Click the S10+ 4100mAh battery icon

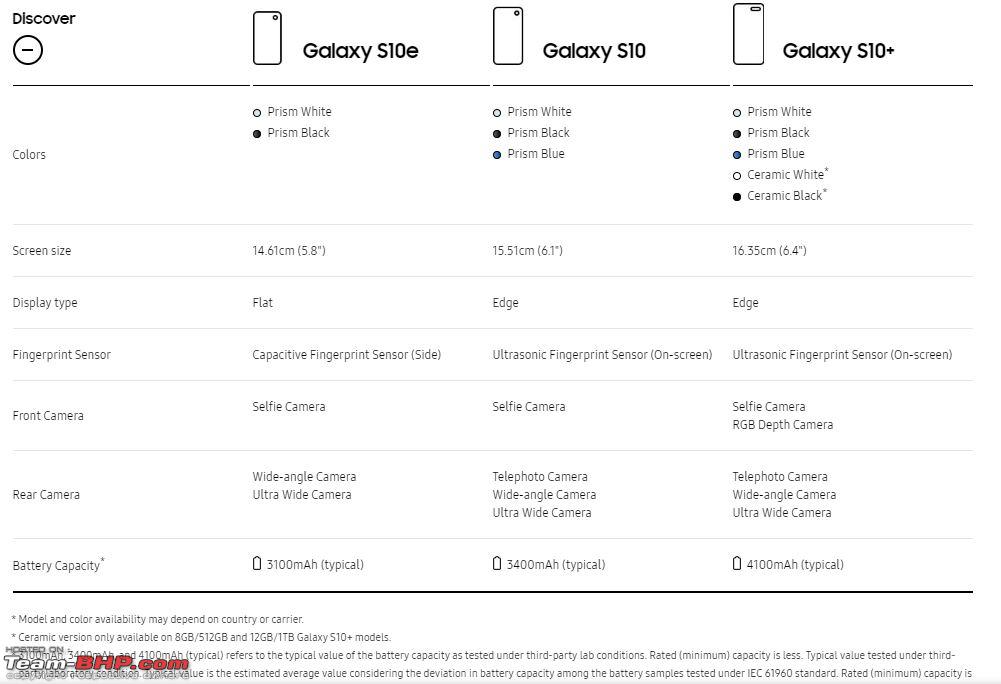point(737,563)
